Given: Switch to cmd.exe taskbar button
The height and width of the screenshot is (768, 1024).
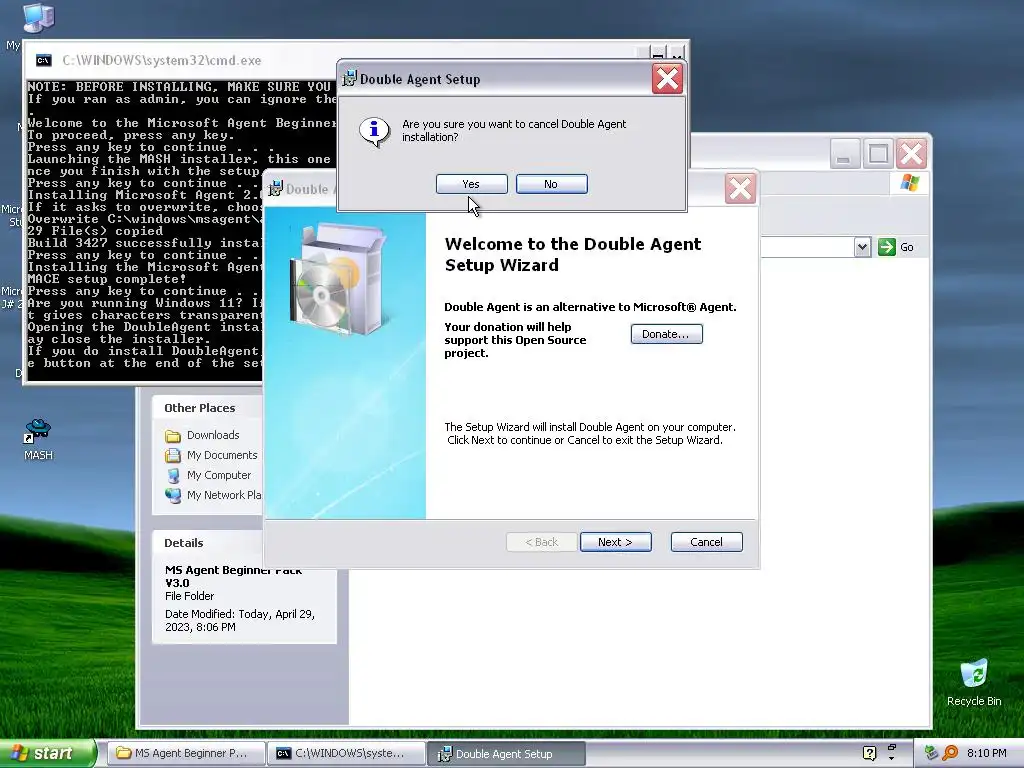Looking at the screenshot, I should tap(347, 754).
